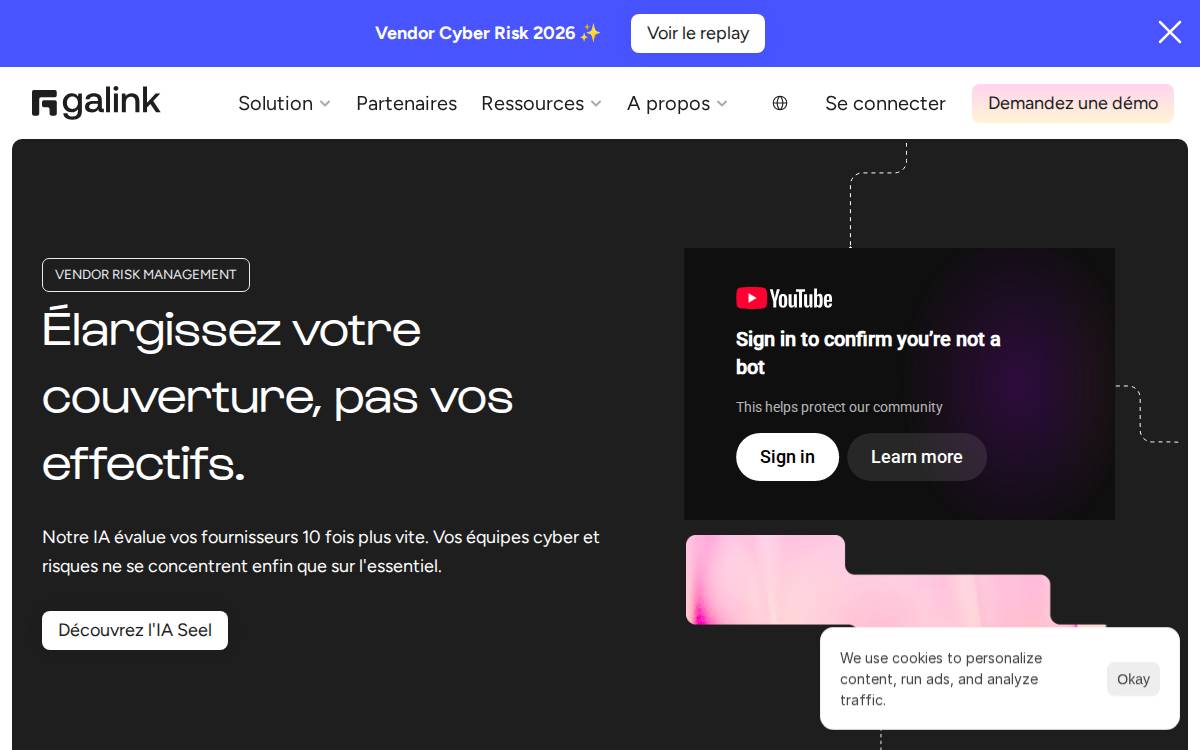This screenshot has width=1200, height=750.
Task: Click the cookie notice message text
Action: [941, 679]
